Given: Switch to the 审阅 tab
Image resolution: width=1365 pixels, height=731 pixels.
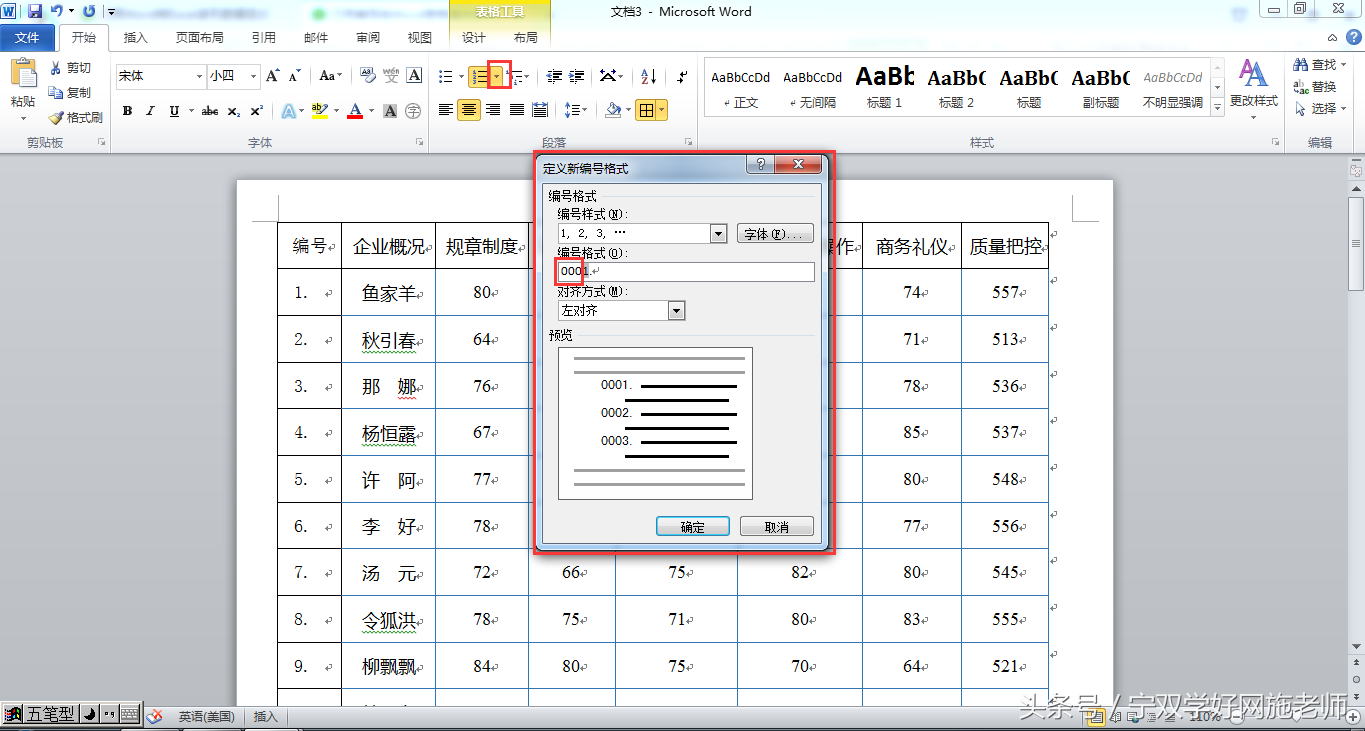Looking at the screenshot, I should pos(368,37).
